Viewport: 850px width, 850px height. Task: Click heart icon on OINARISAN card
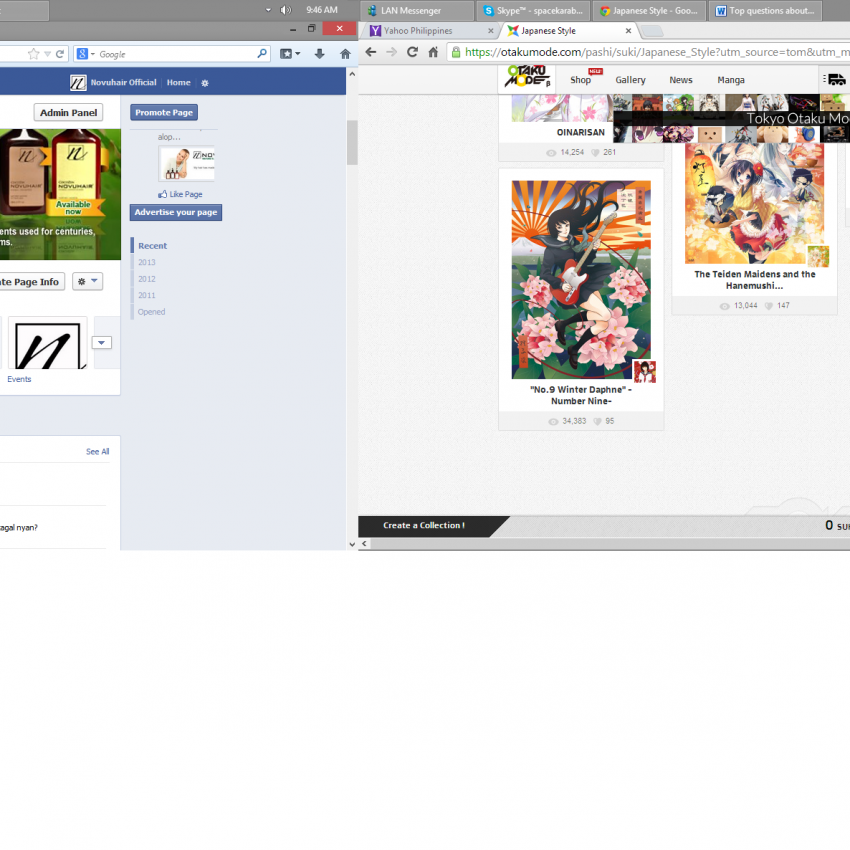pos(595,152)
